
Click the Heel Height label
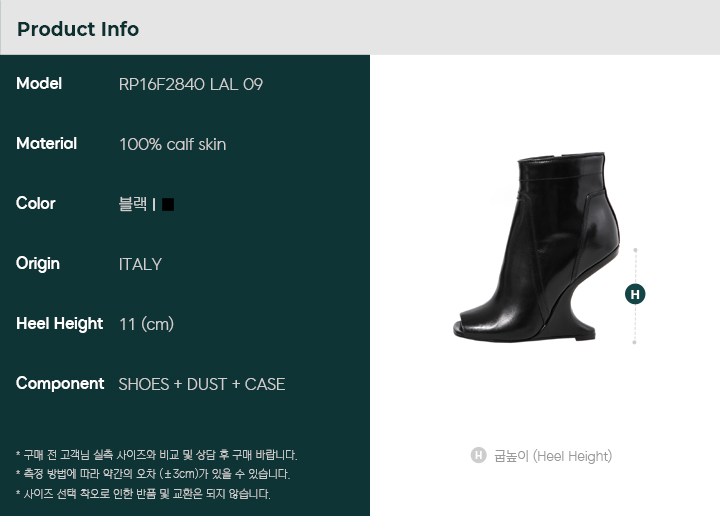click(x=60, y=324)
